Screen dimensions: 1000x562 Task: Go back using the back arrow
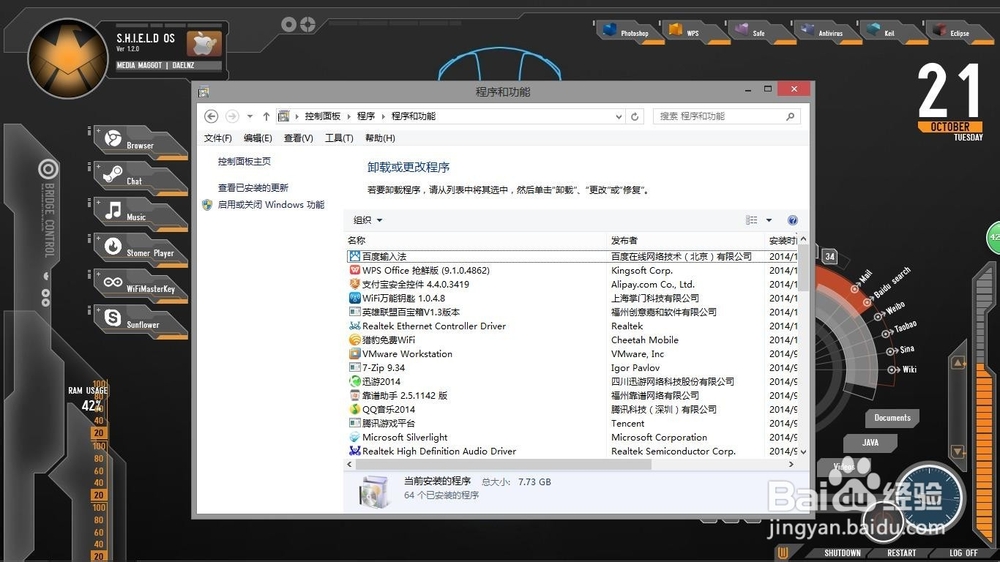(211, 116)
